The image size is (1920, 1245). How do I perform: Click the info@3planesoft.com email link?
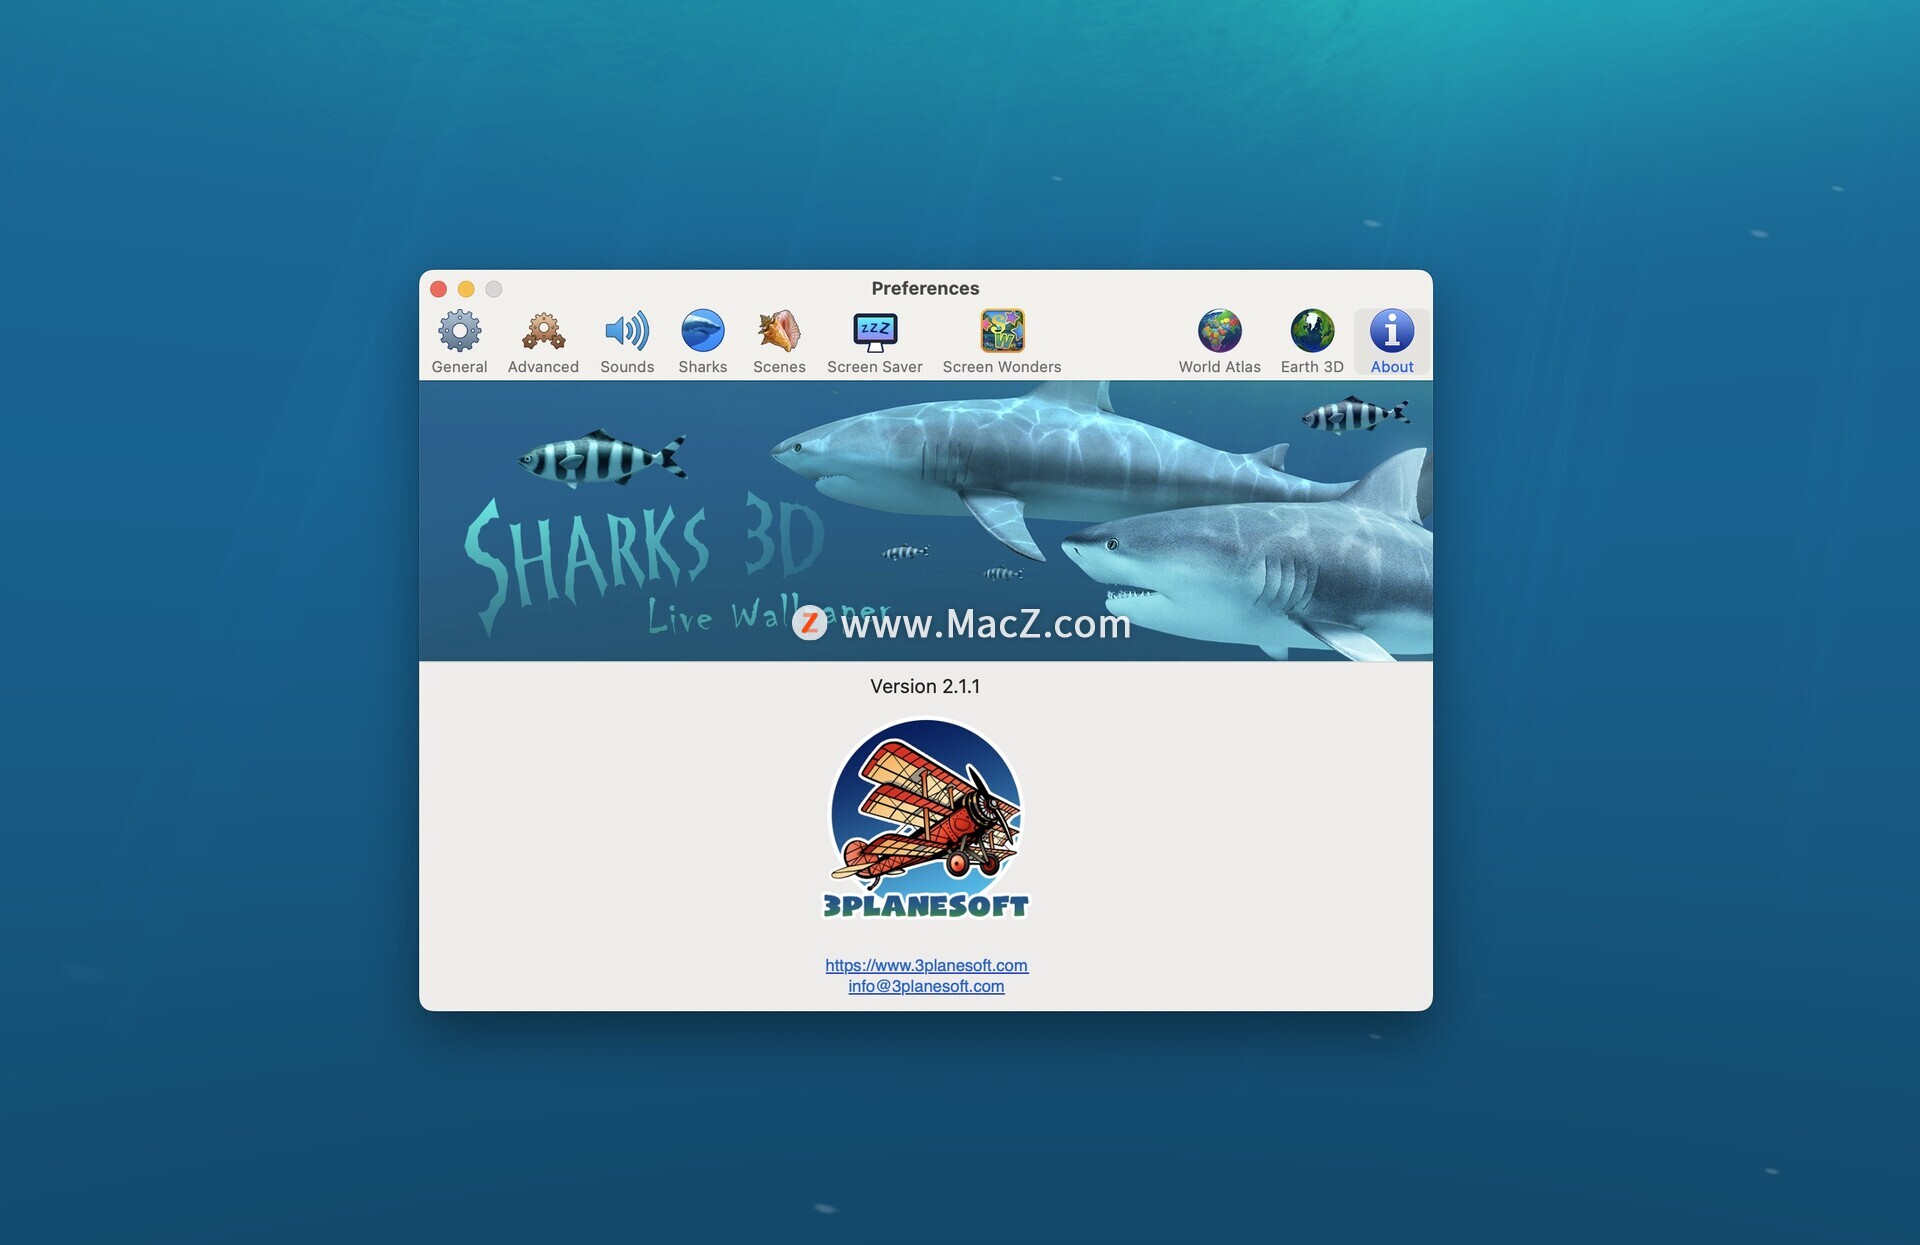(926, 986)
